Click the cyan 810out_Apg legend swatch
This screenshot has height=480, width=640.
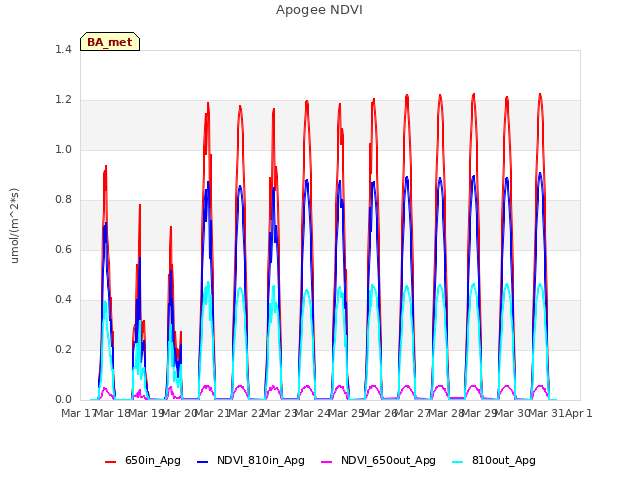[458, 462]
